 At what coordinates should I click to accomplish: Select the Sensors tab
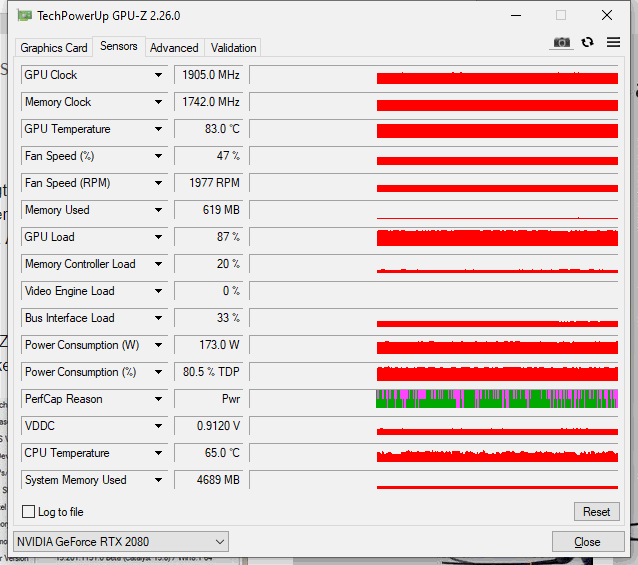(118, 46)
